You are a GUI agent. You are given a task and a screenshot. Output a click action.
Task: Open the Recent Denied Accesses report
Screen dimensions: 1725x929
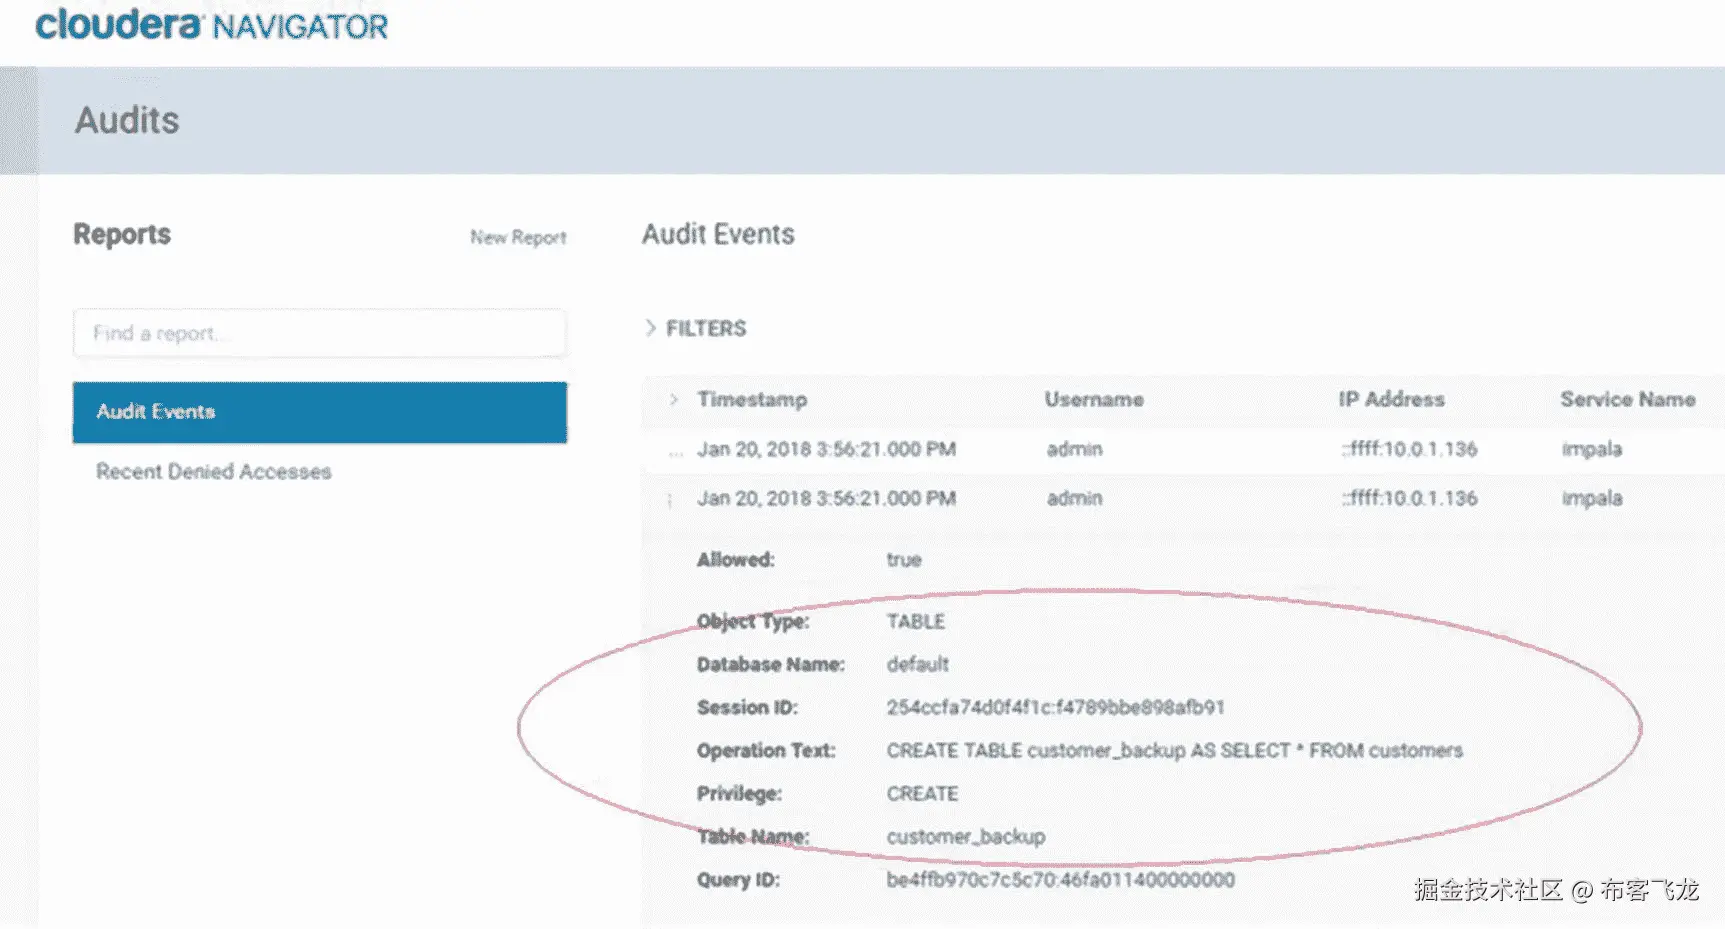coord(213,471)
